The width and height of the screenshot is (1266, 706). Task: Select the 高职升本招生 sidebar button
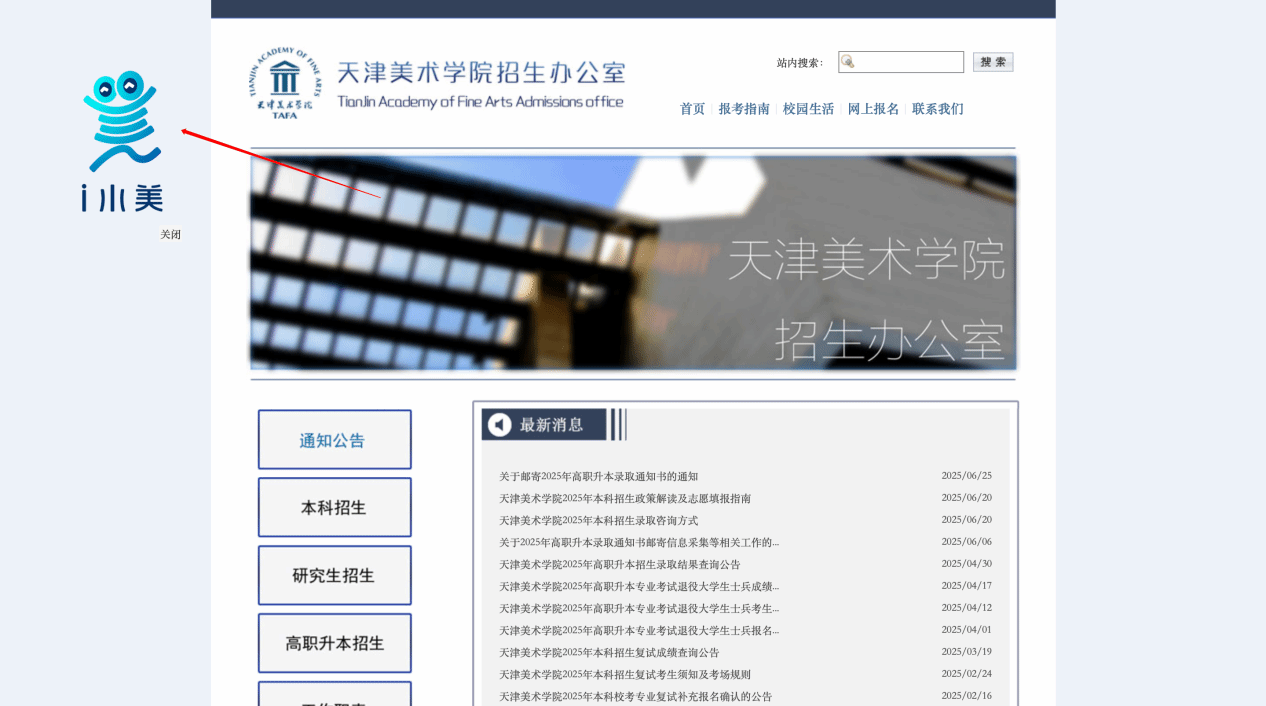tap(334, 644)
